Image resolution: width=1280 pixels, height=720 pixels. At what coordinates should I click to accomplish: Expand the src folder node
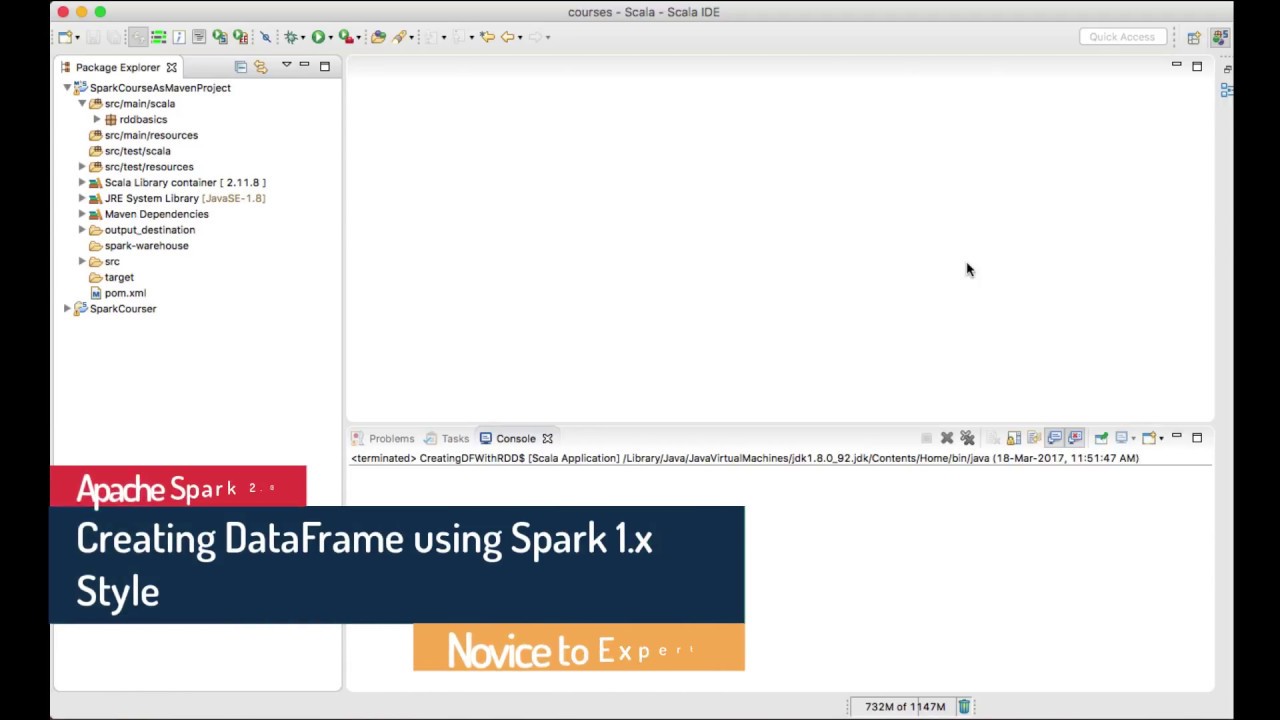point(82,262)
